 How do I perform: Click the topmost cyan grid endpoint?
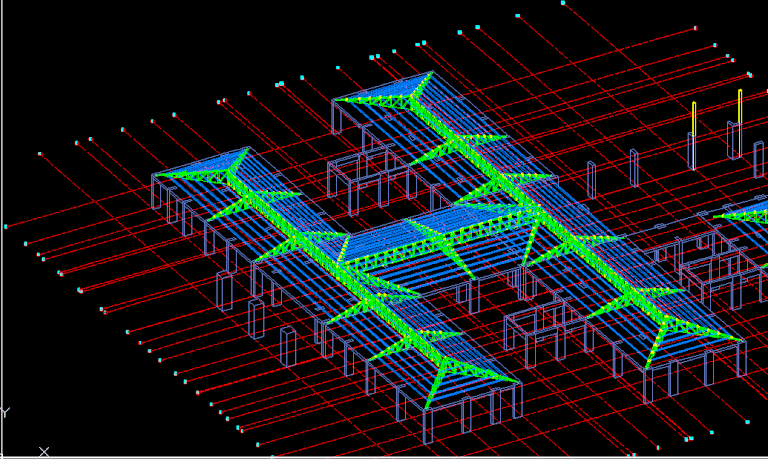click(563, 3)
